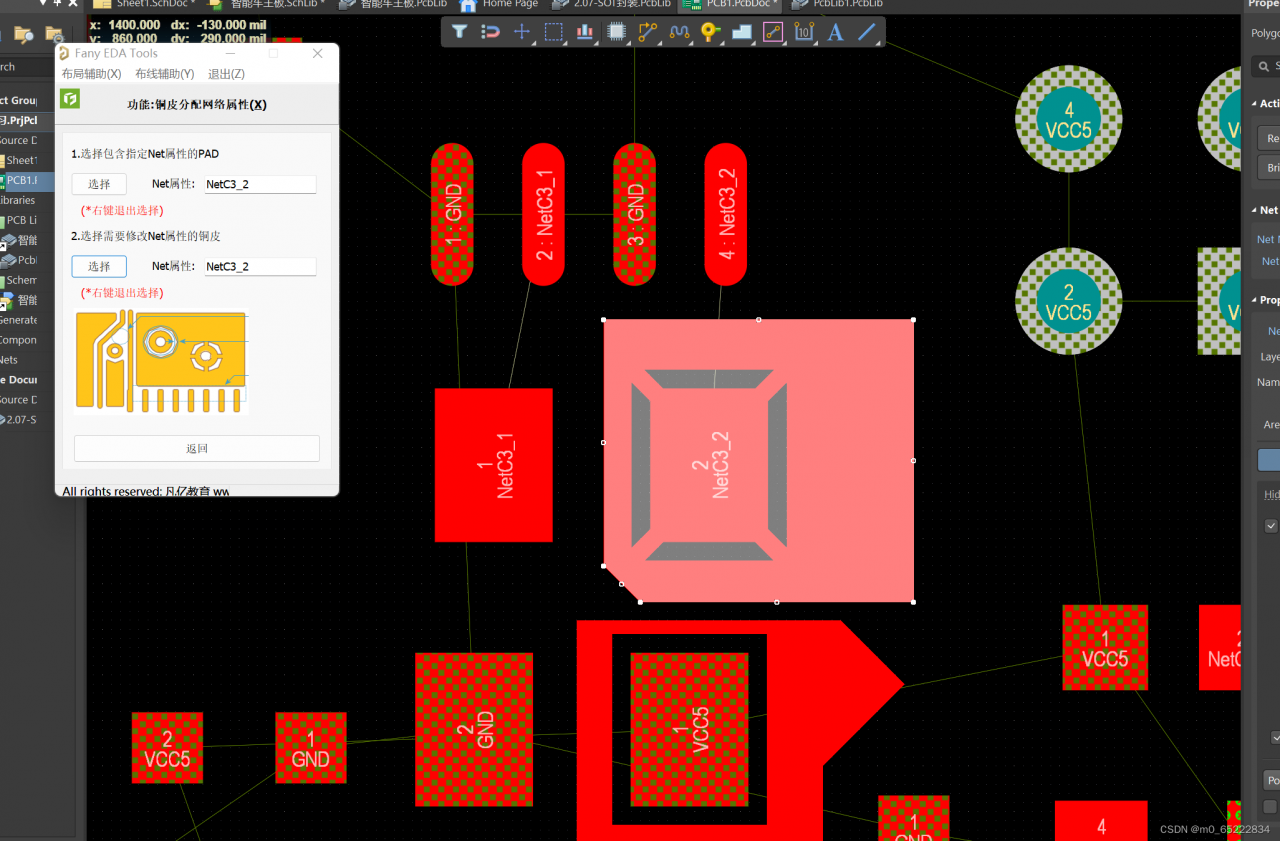Click 选择 button for copper selection
Screen dimensions: 1280x841
coord(99,266)
